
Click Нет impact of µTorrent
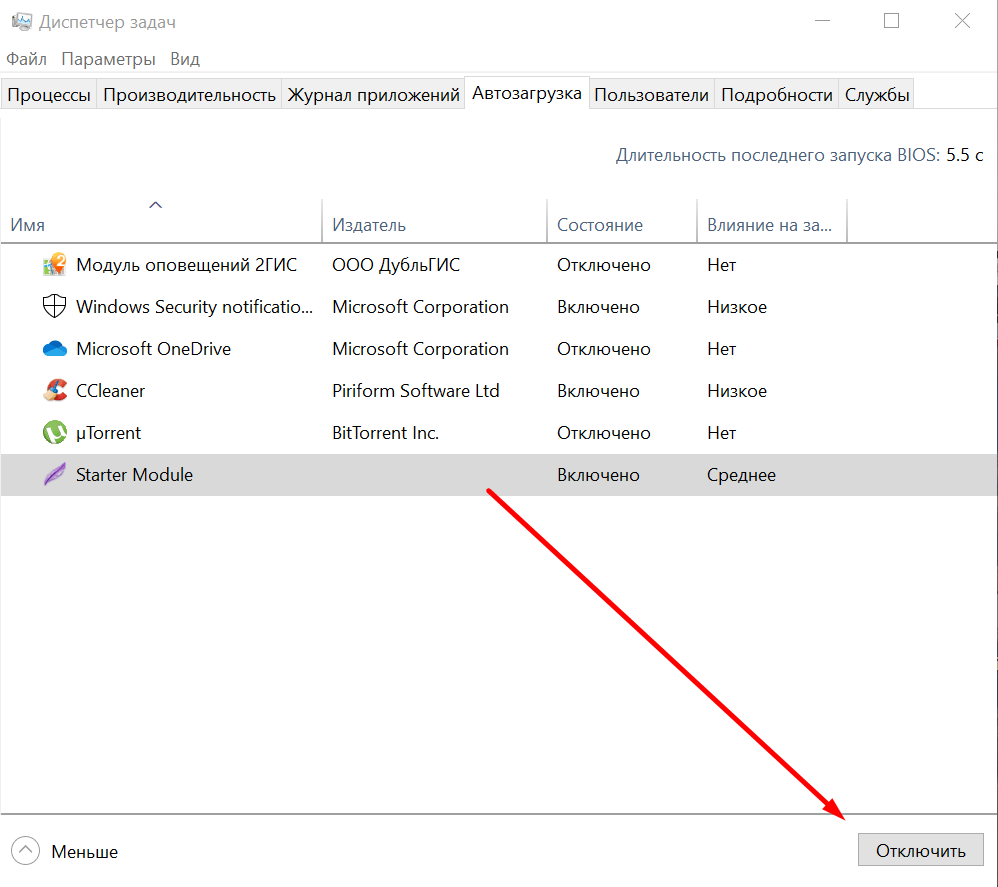722,433
